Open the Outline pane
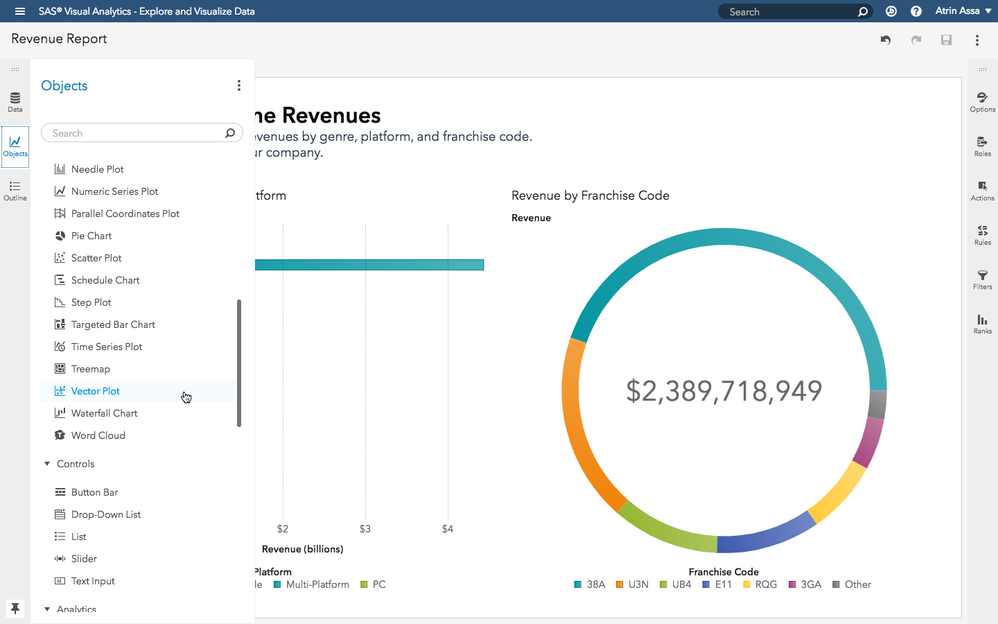 15,190
